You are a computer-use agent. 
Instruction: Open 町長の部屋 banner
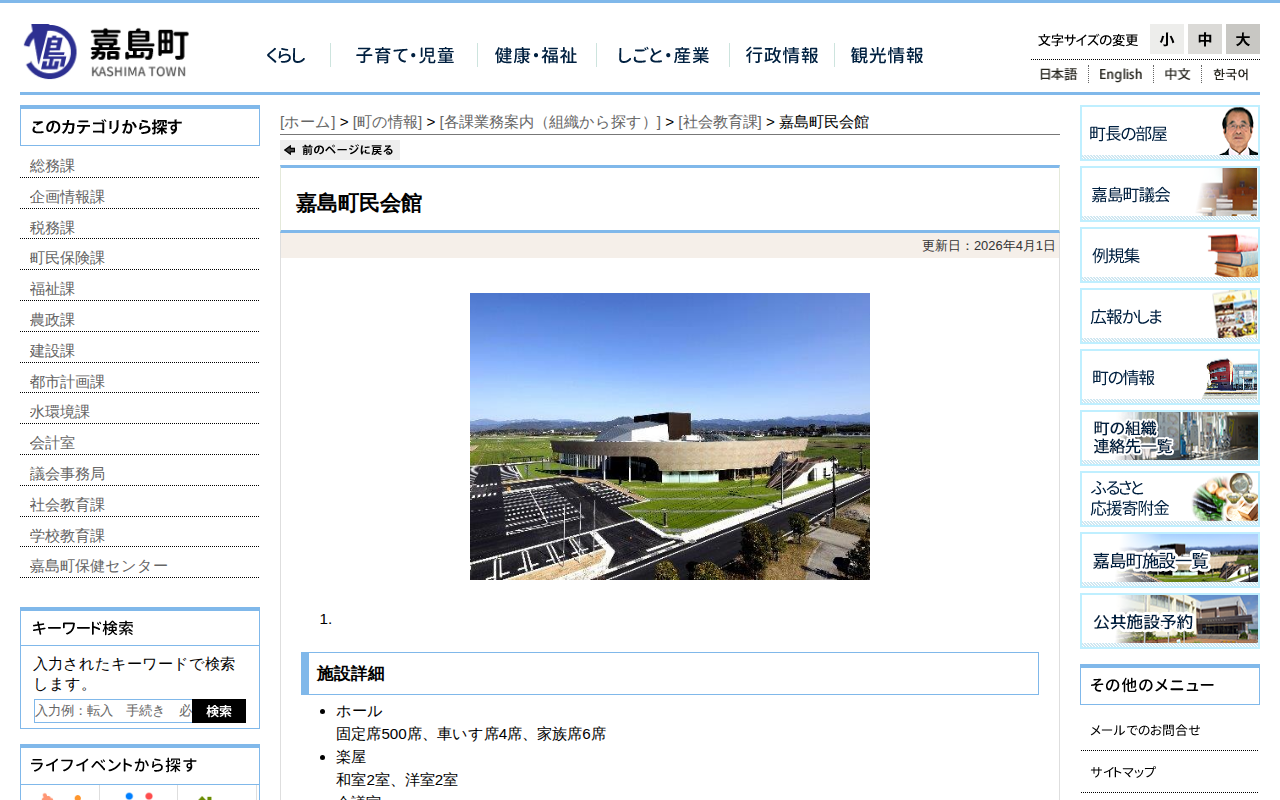point(1170,133)
